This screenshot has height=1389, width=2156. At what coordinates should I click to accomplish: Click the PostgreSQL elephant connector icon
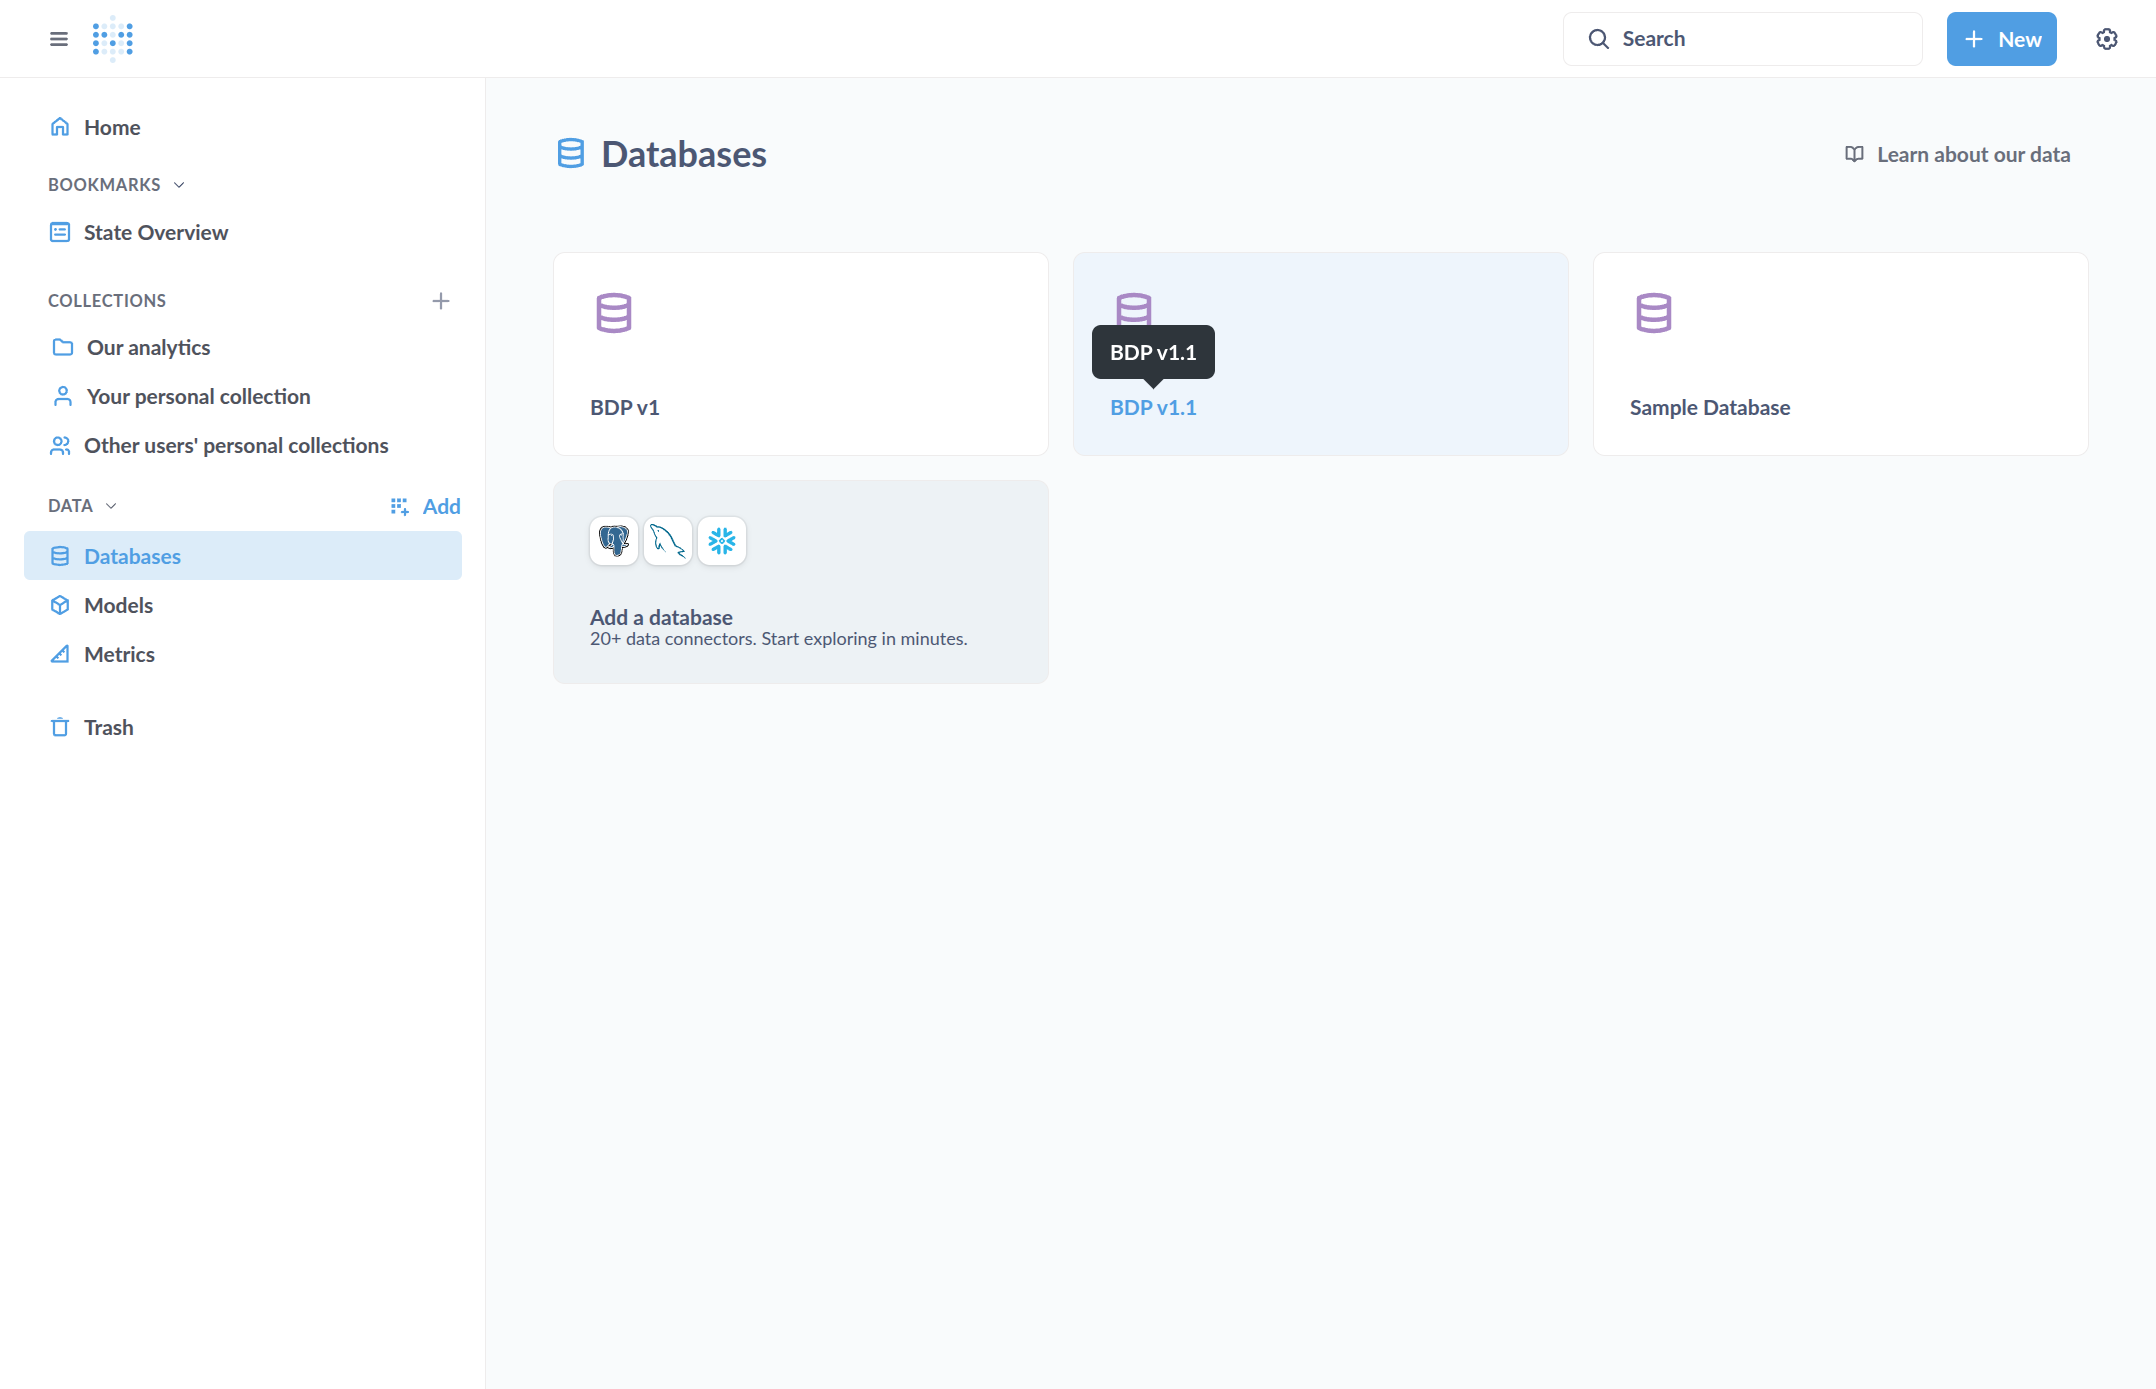pos(614,541)
